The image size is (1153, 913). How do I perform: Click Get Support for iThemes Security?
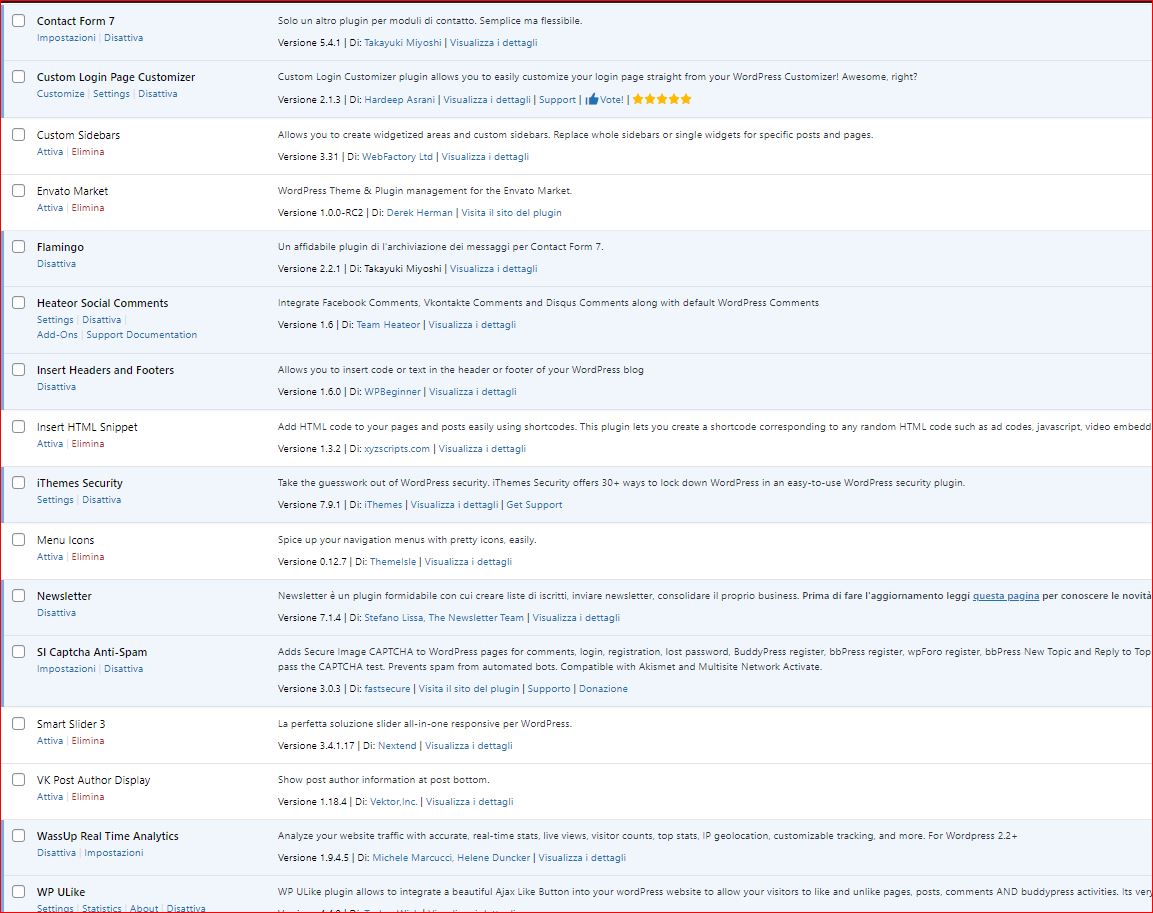point(535,504)
